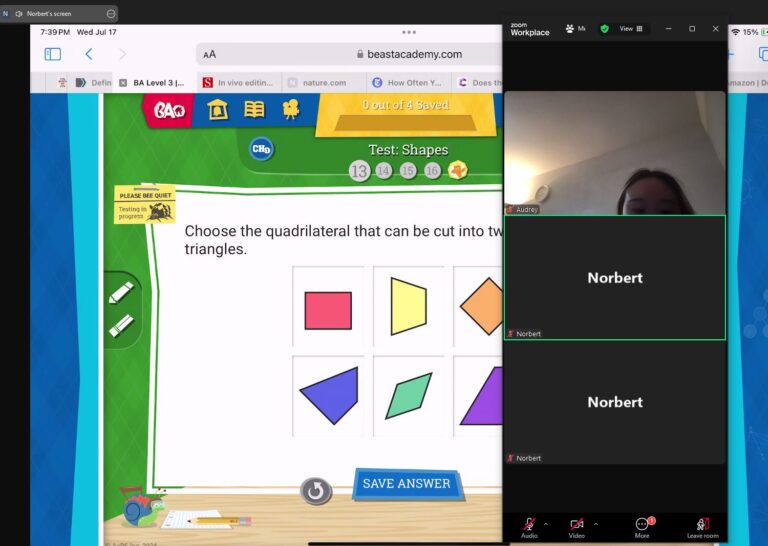Screen dimensions: 768x546
Task: Click the battery status icon beside 15%
Action: pyautogui.click(x=764, y=32)
